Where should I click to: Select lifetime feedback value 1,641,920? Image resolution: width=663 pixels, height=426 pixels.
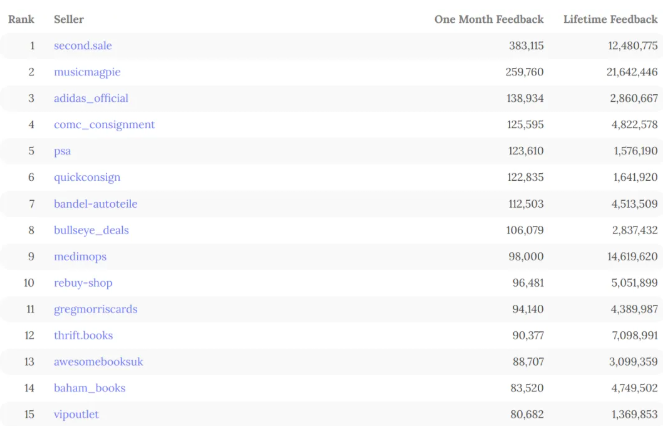click(x=636, y=177)
